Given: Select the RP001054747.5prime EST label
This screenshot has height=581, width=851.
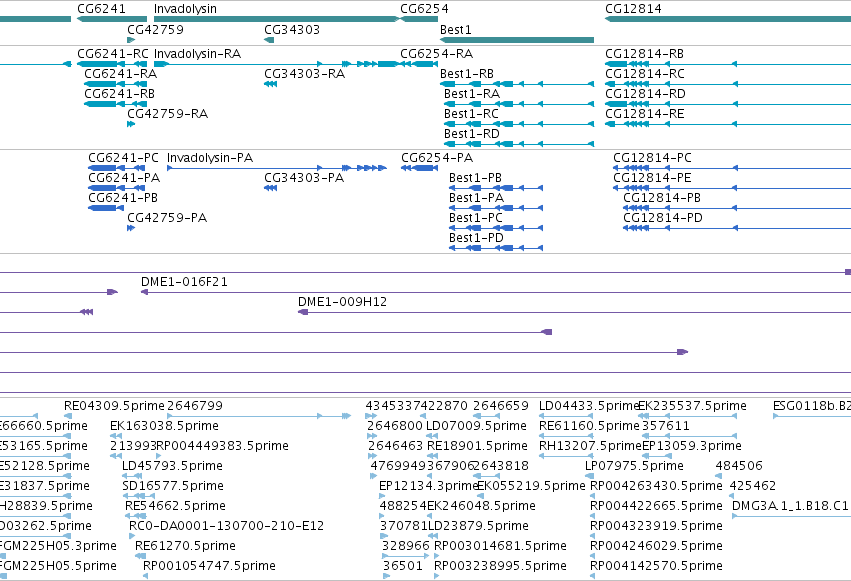Looking at the screenshot, I should point(209,566).
